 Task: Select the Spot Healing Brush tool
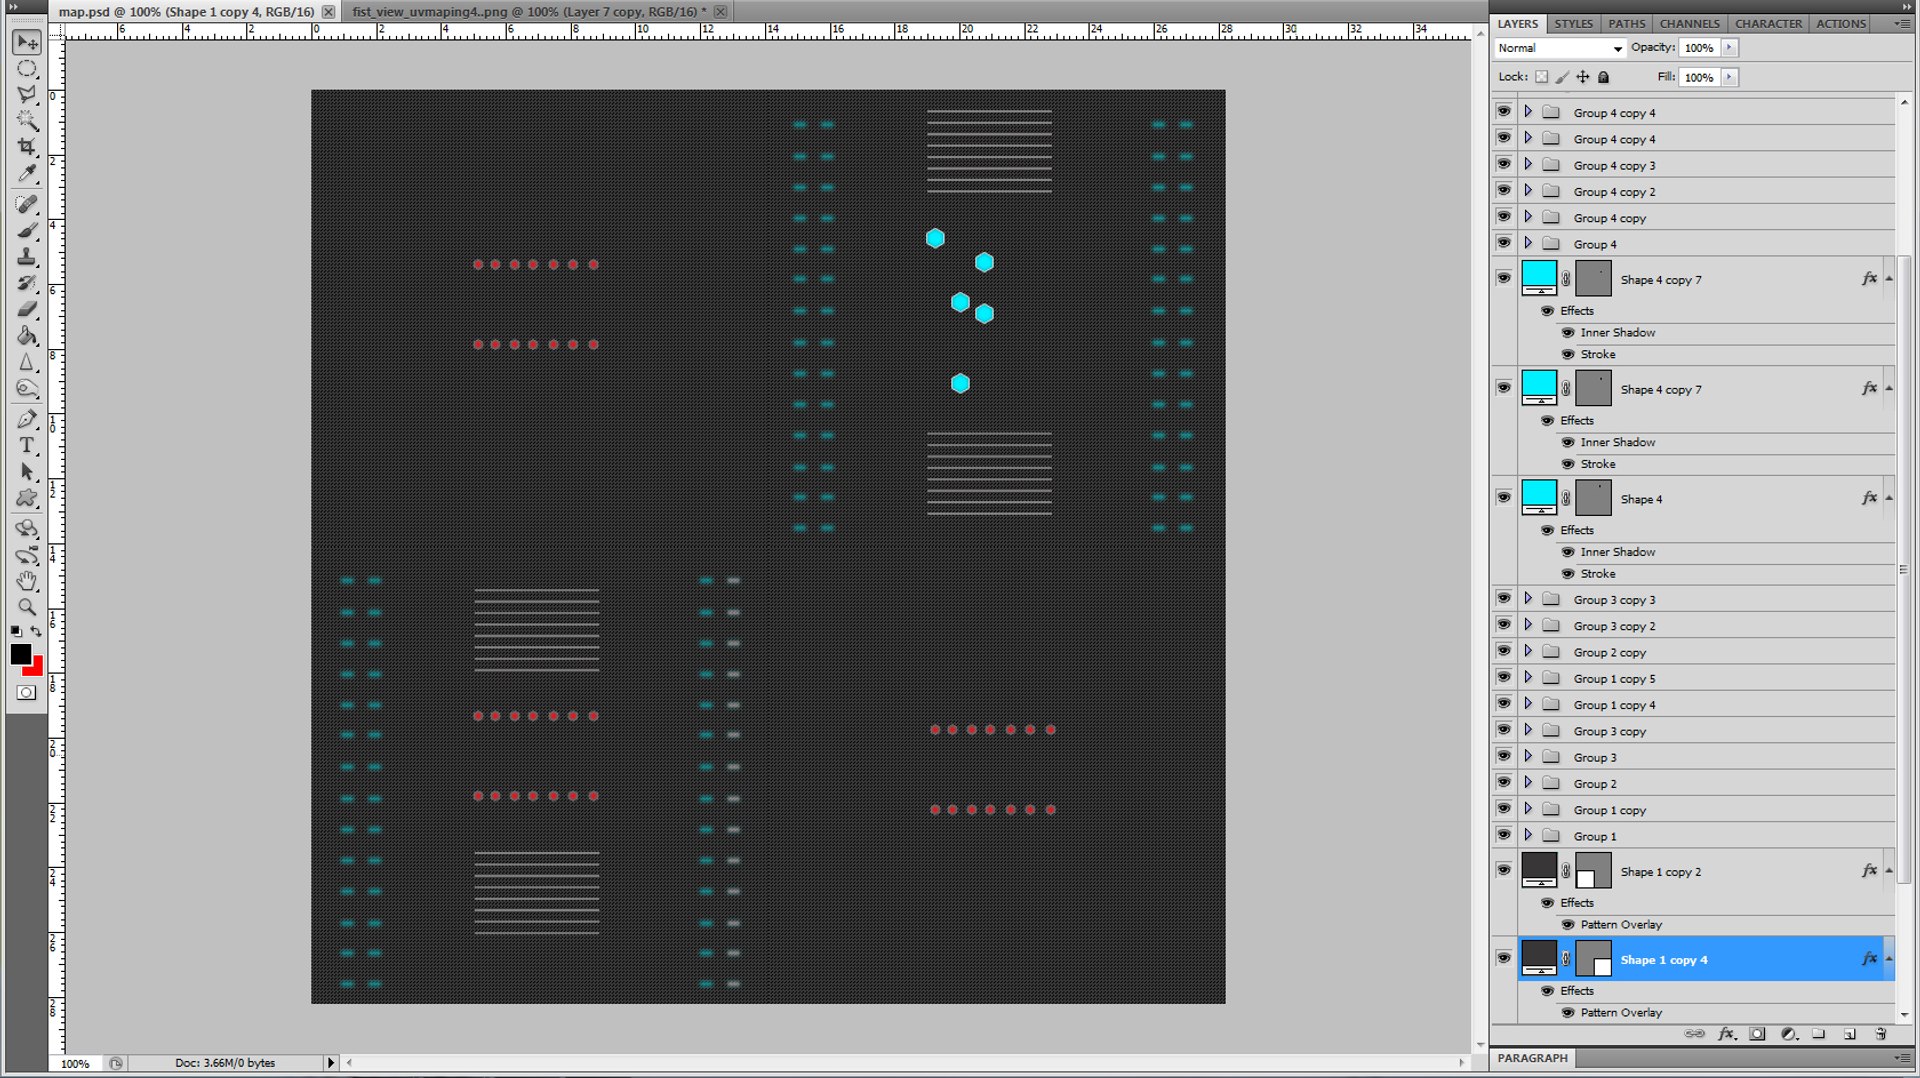pos(27,204)
